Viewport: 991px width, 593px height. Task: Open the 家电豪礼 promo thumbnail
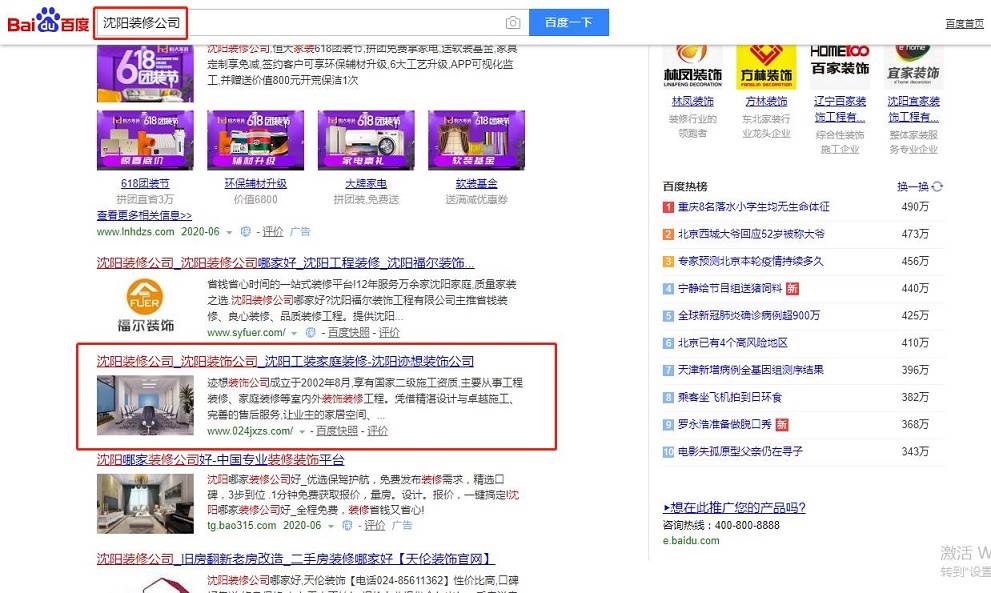point(366,140)
